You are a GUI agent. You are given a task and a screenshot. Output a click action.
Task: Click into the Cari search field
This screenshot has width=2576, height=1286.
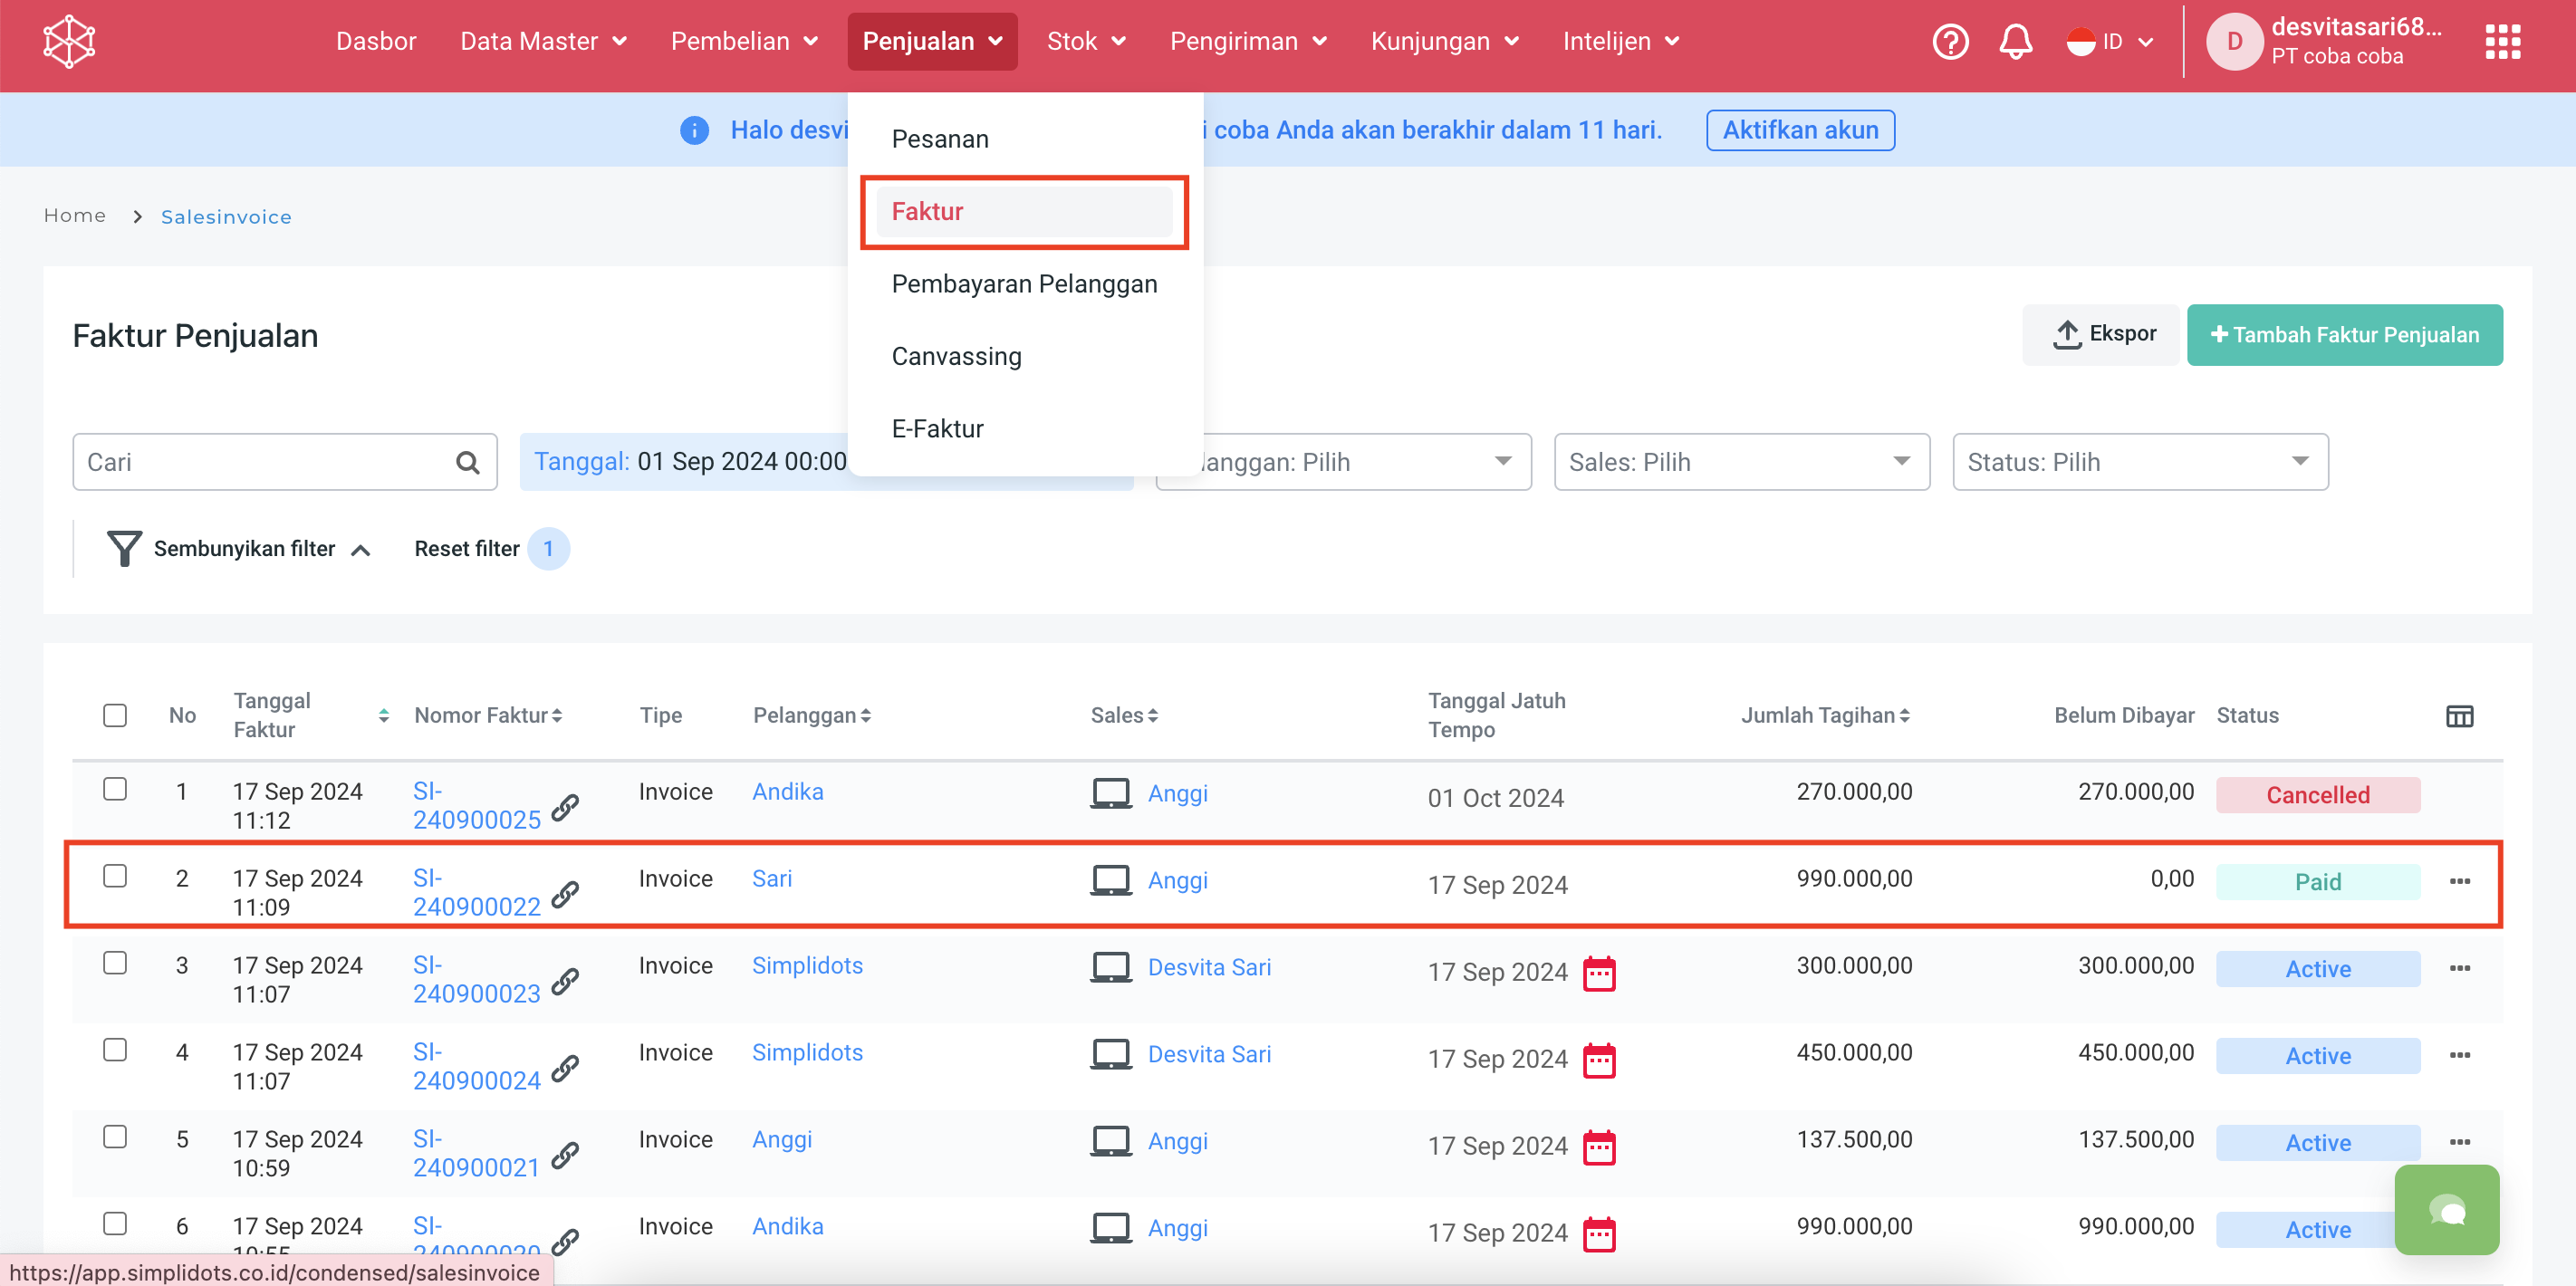tap(260, 462)
